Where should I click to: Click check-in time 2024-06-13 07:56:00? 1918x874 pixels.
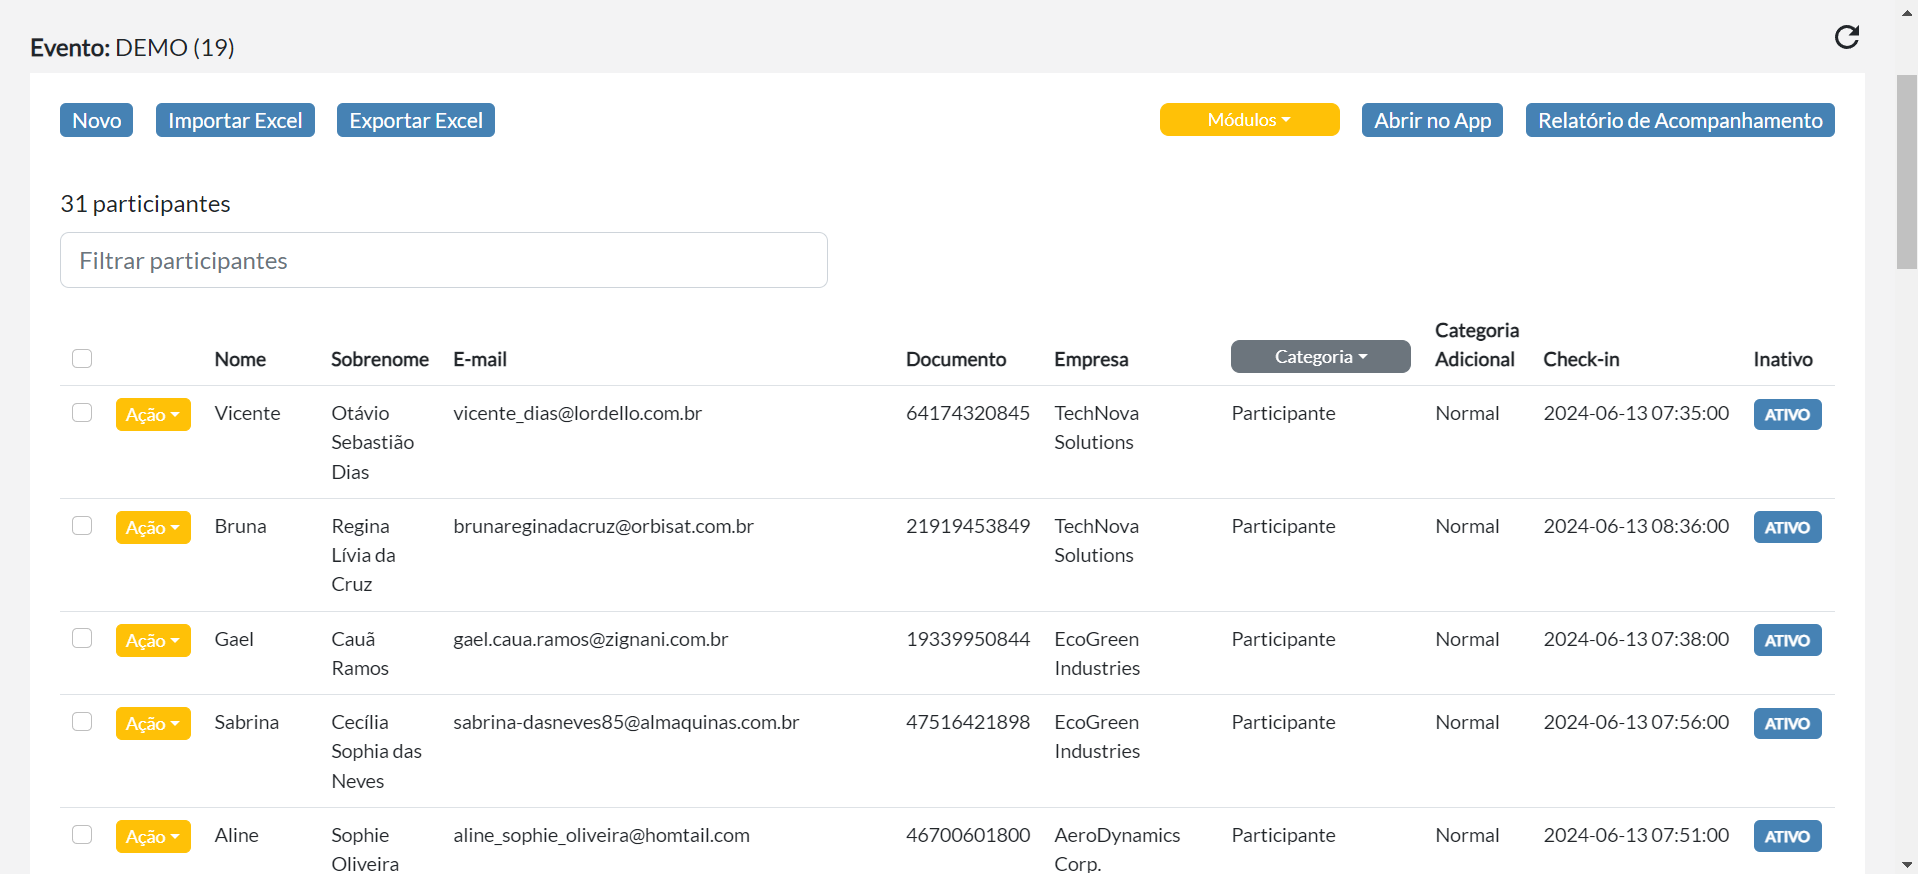tap(1636, 722)
